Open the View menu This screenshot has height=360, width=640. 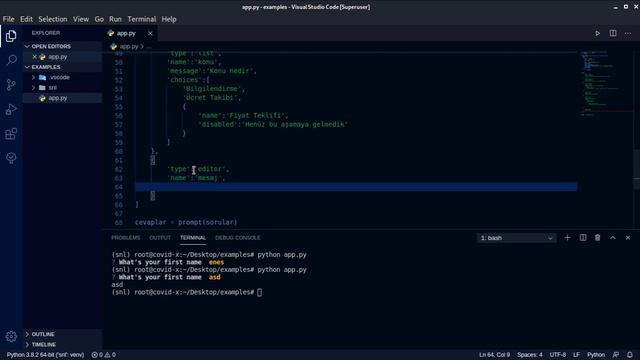click(81, 19)
